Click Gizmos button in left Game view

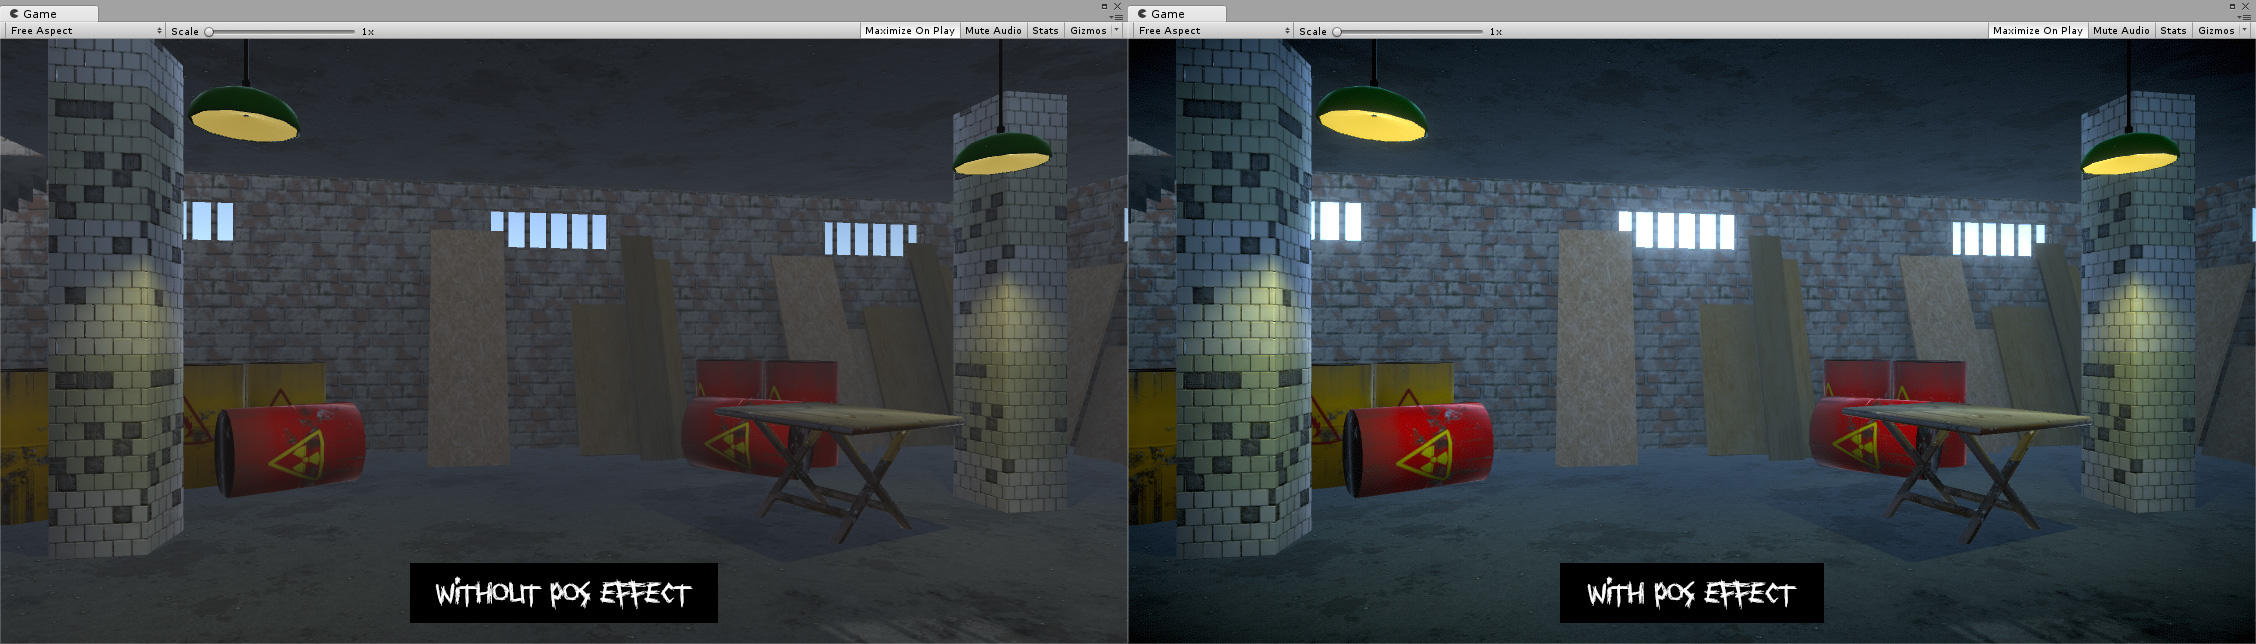1088,31
